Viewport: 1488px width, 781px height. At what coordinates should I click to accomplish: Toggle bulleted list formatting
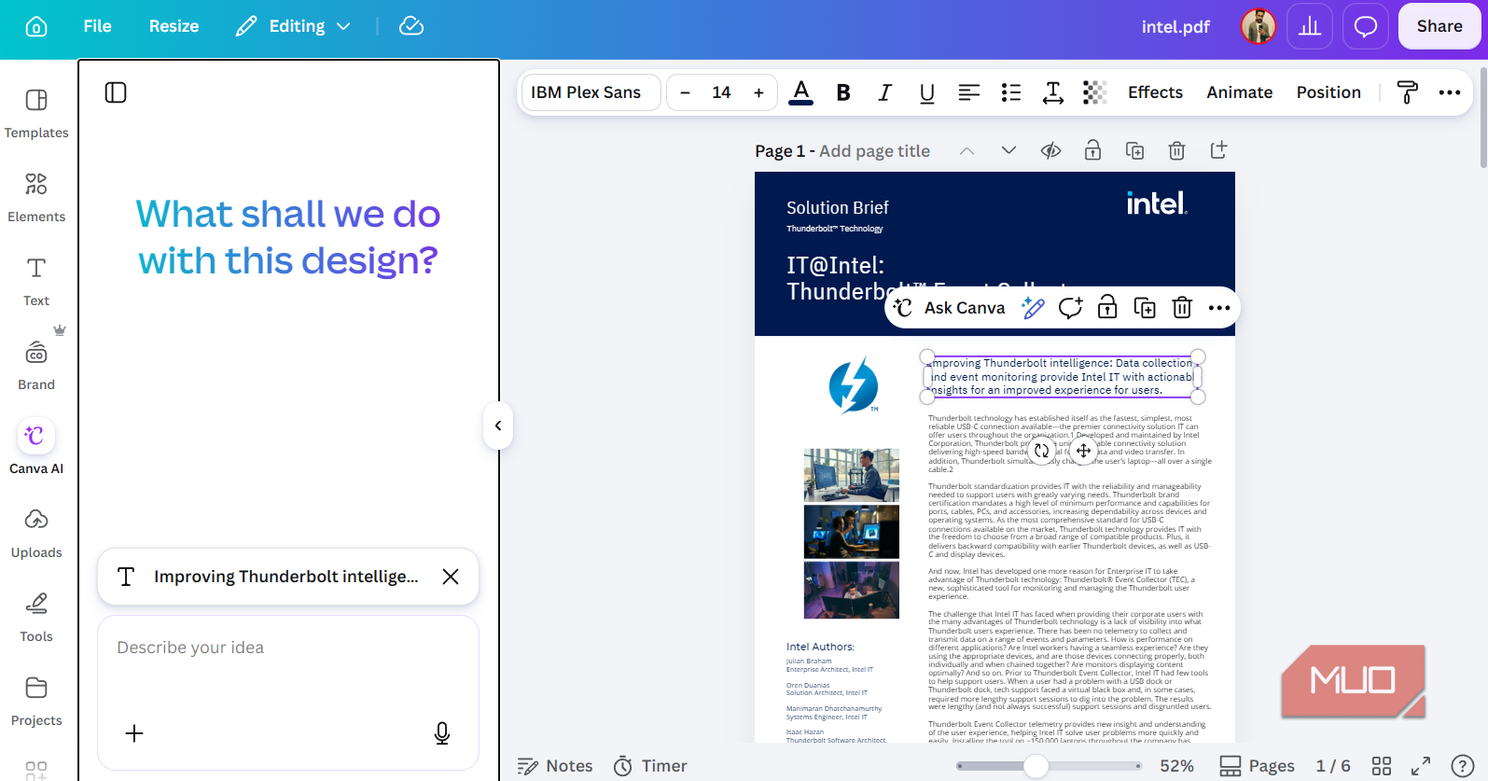coord(1011,92)
